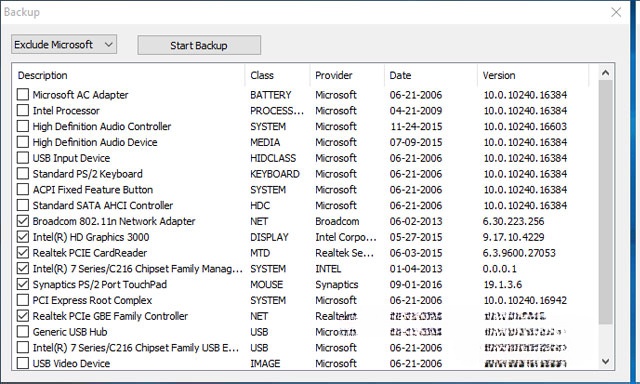Click the IMAGE class cell
This screenshot has width=640, height=384.
click(265, 363)
